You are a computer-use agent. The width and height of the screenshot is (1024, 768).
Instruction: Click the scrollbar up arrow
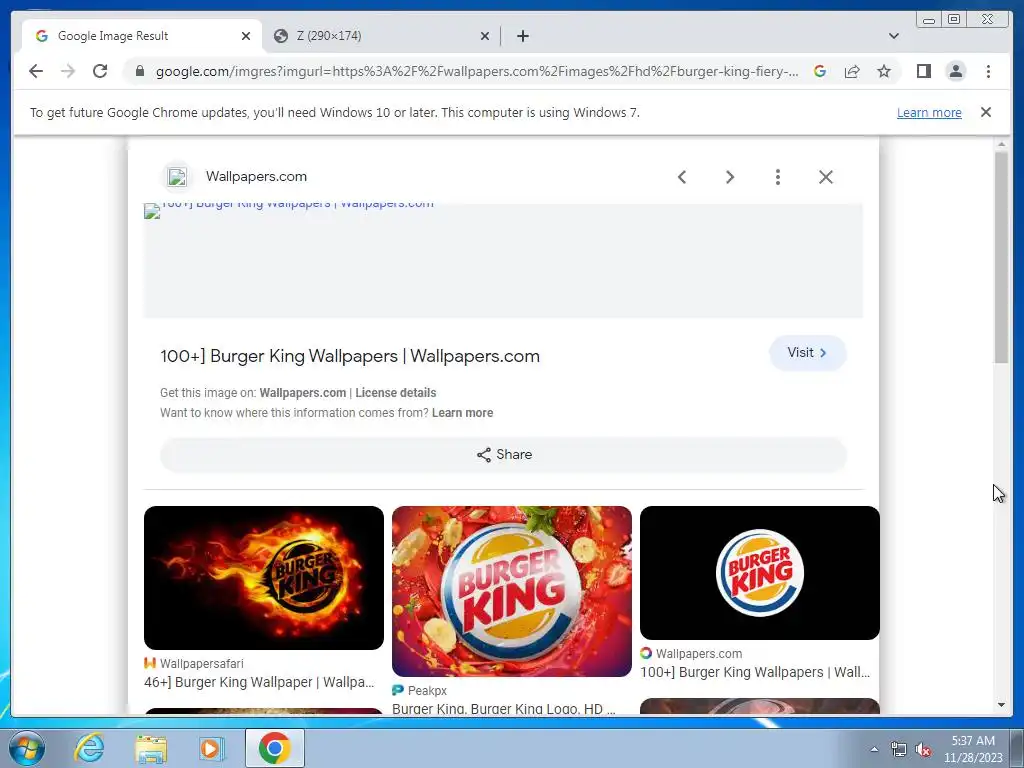1001,144
